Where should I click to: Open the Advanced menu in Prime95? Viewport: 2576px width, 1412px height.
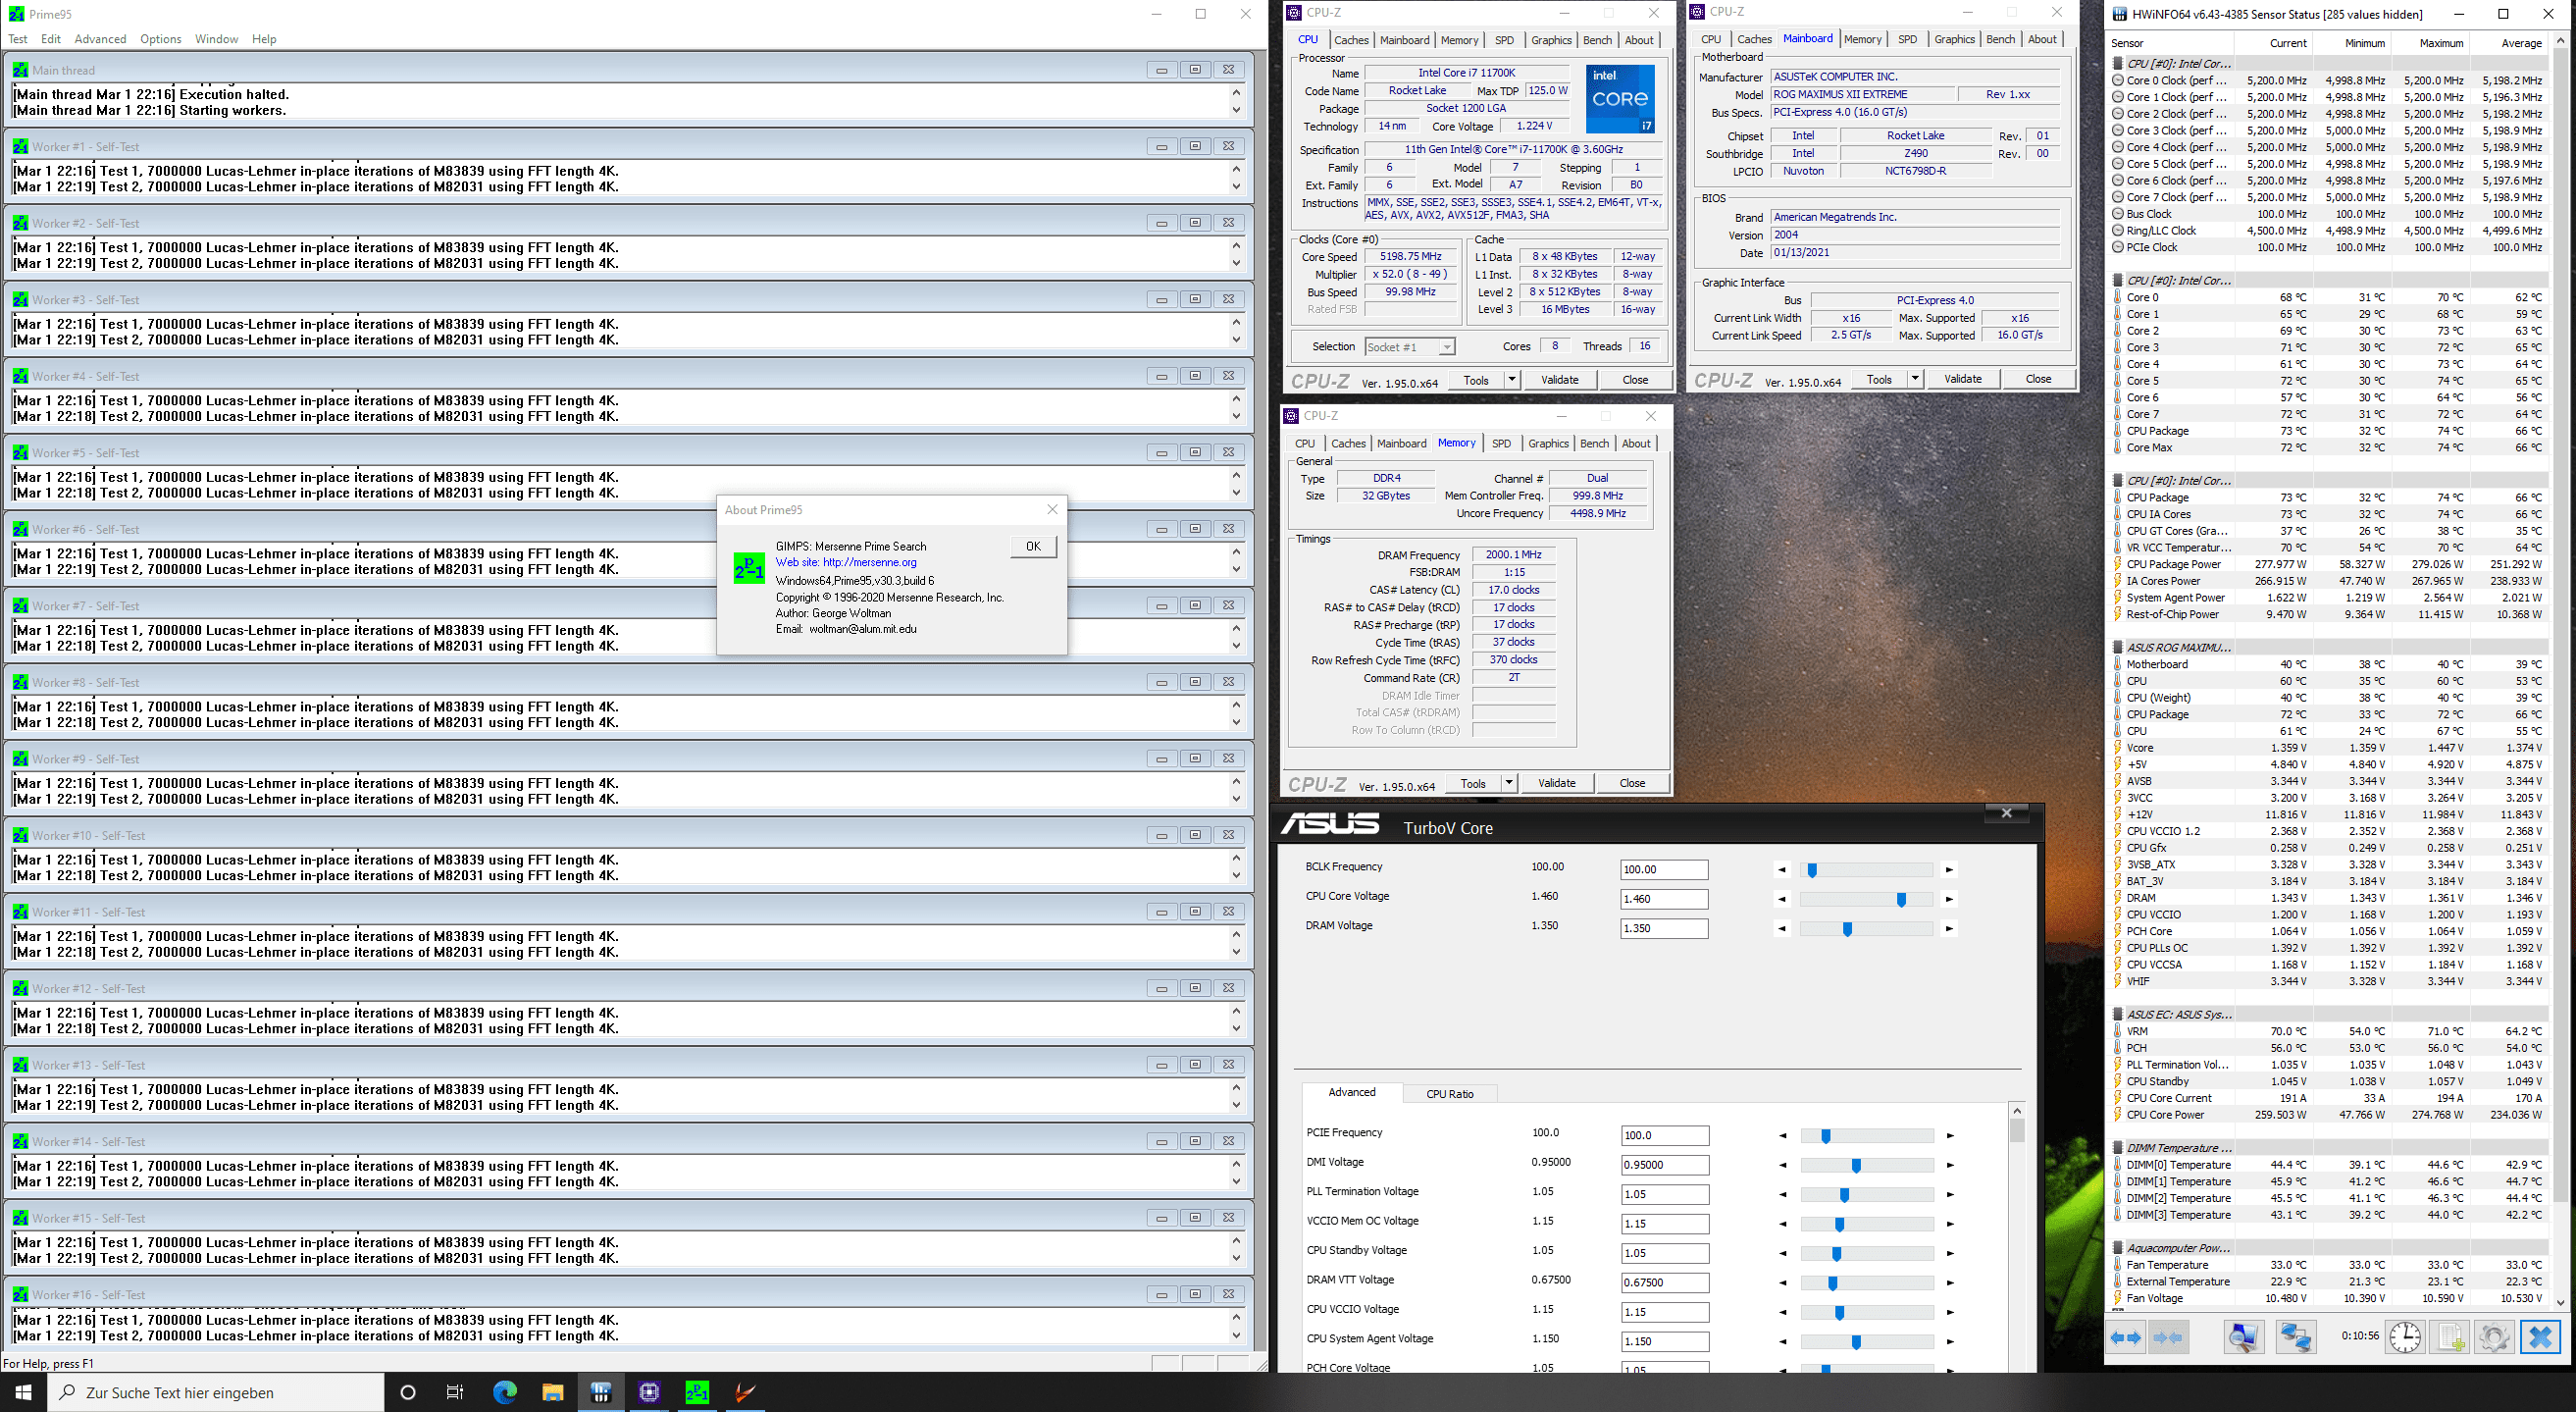(100, 39)
